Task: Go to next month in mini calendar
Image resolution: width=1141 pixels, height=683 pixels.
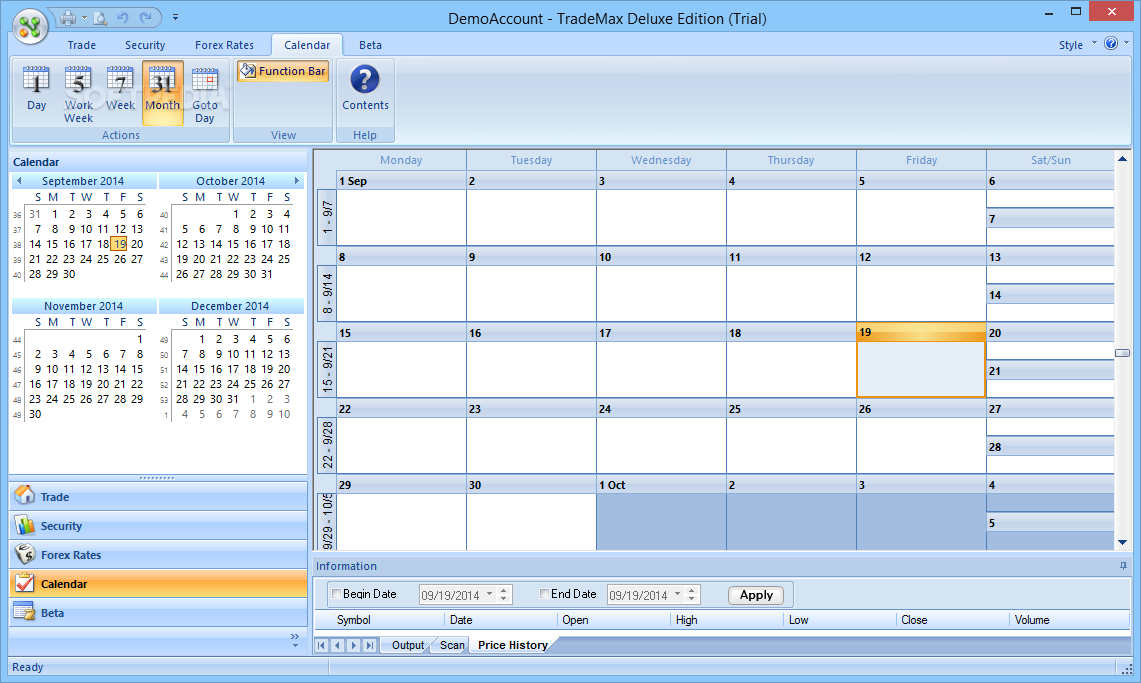Action: 296,180
